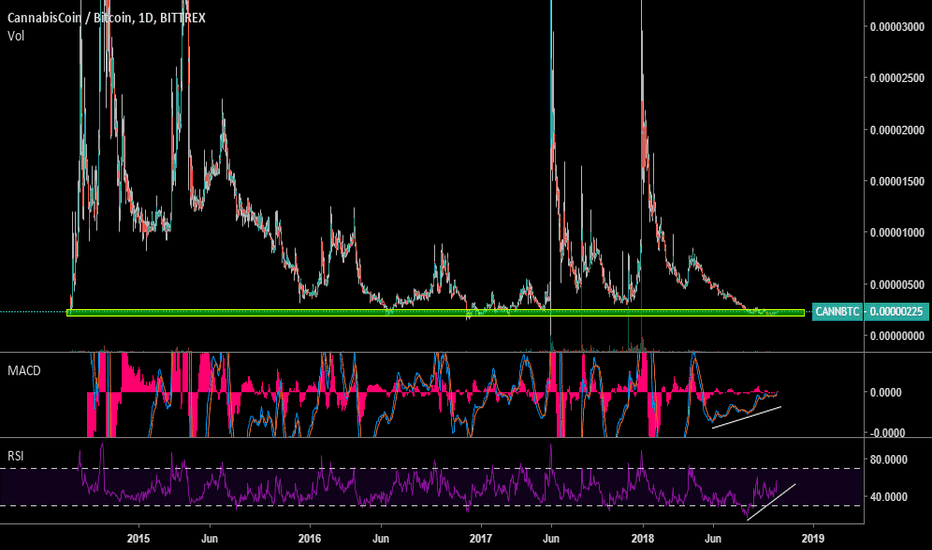Click the current price label 0.00000225
This screenshot has width=932, height=550.
pos(896,312)
